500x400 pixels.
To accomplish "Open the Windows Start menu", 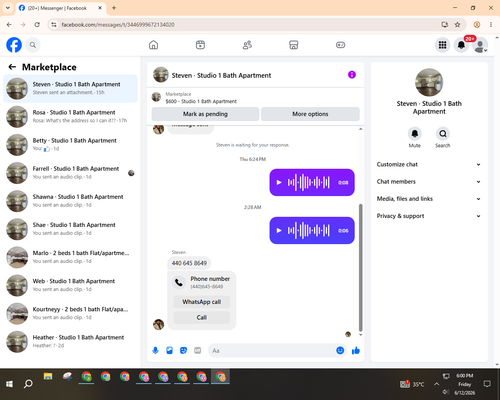I will tap(9, 384).
